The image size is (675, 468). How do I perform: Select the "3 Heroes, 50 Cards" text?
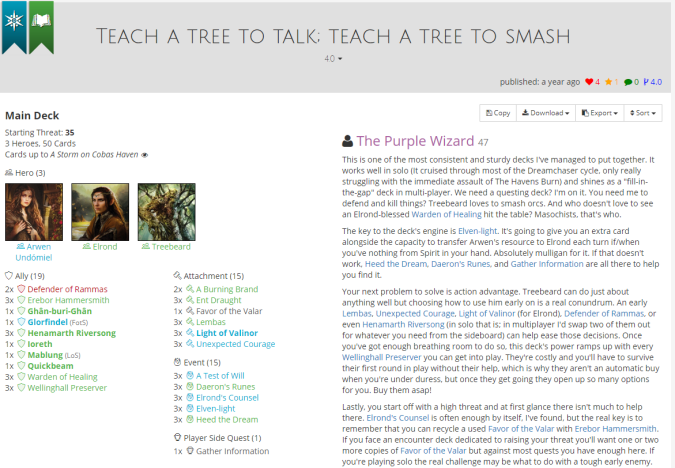(x=40, y=143)
